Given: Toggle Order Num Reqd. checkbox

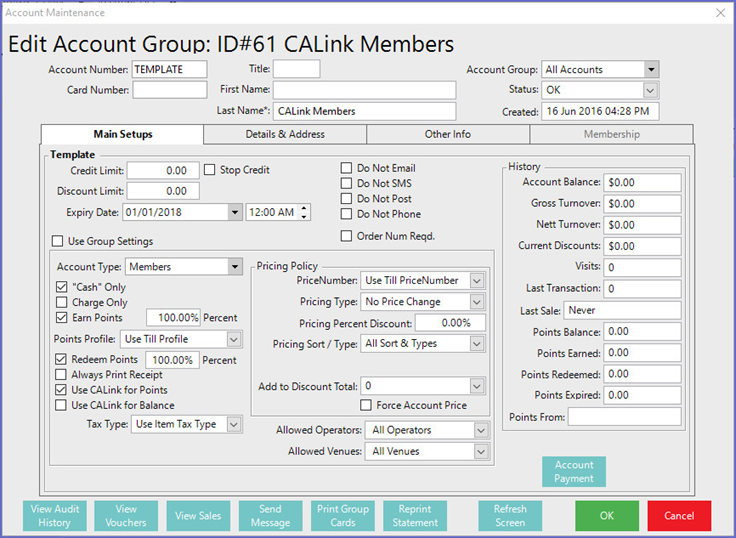Looking at the screenshot, I should [x=346, y=236].
